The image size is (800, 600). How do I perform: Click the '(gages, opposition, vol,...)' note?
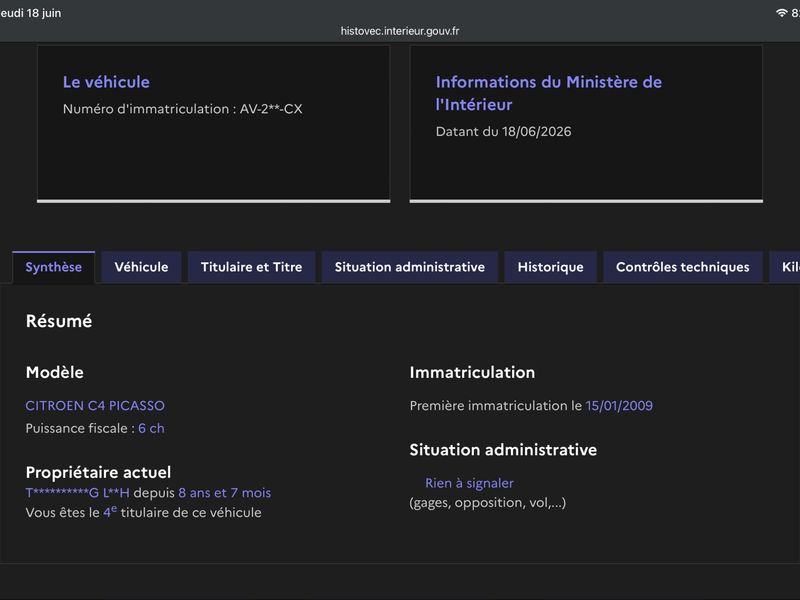(x=488, y=503)
